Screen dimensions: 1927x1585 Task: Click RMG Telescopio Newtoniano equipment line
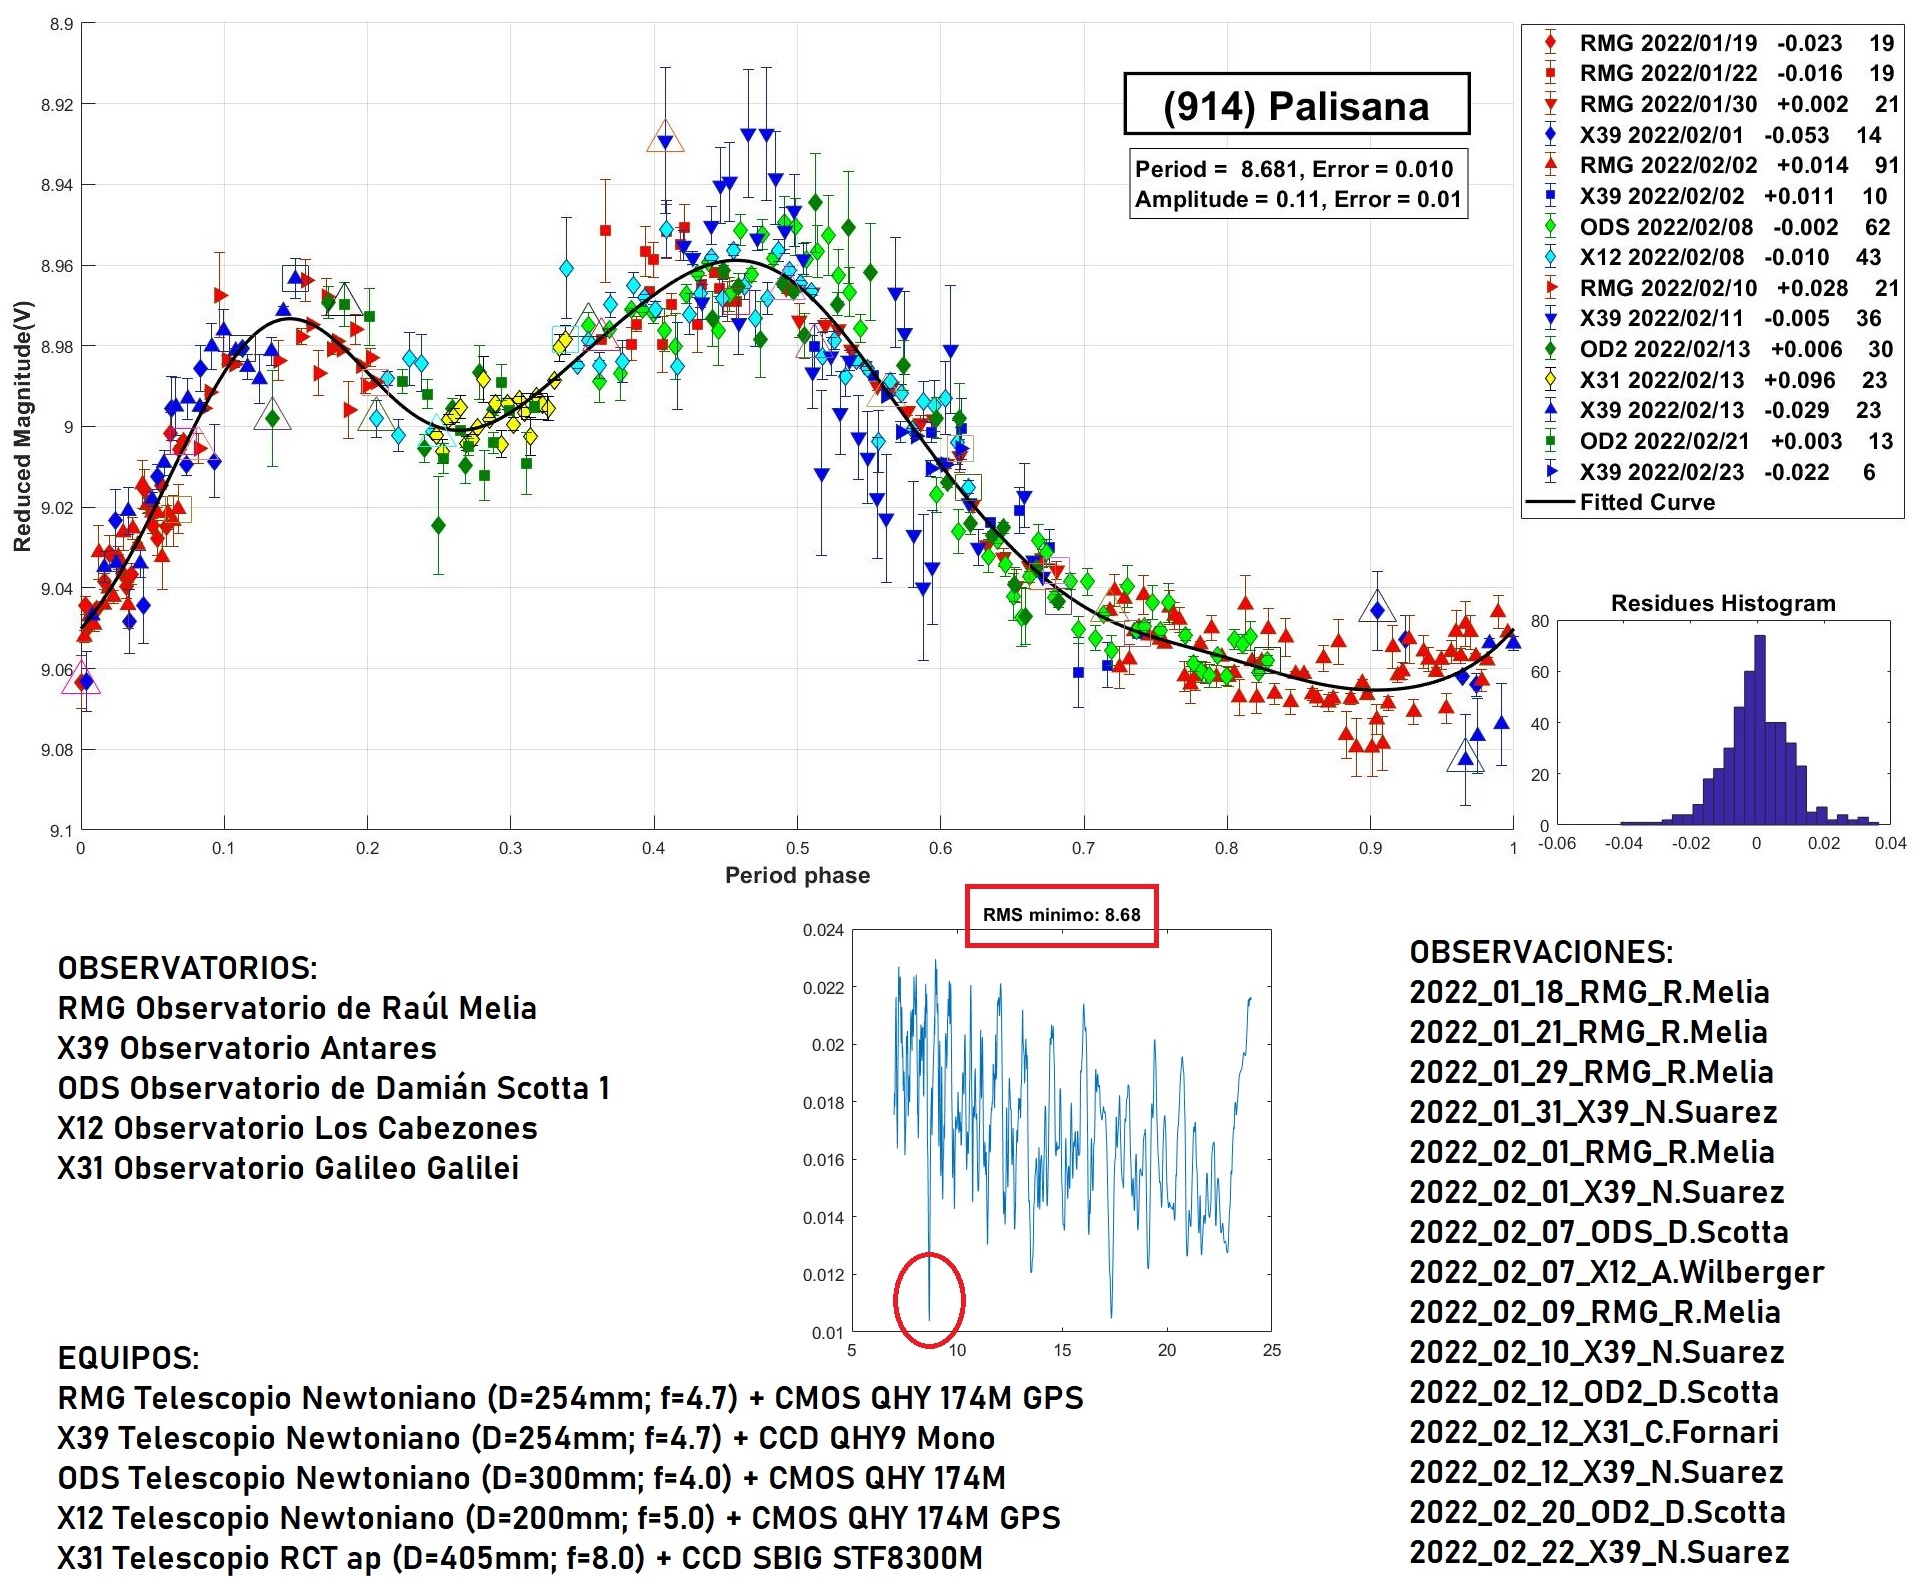pyautogui.click(x=571, y=1398)
